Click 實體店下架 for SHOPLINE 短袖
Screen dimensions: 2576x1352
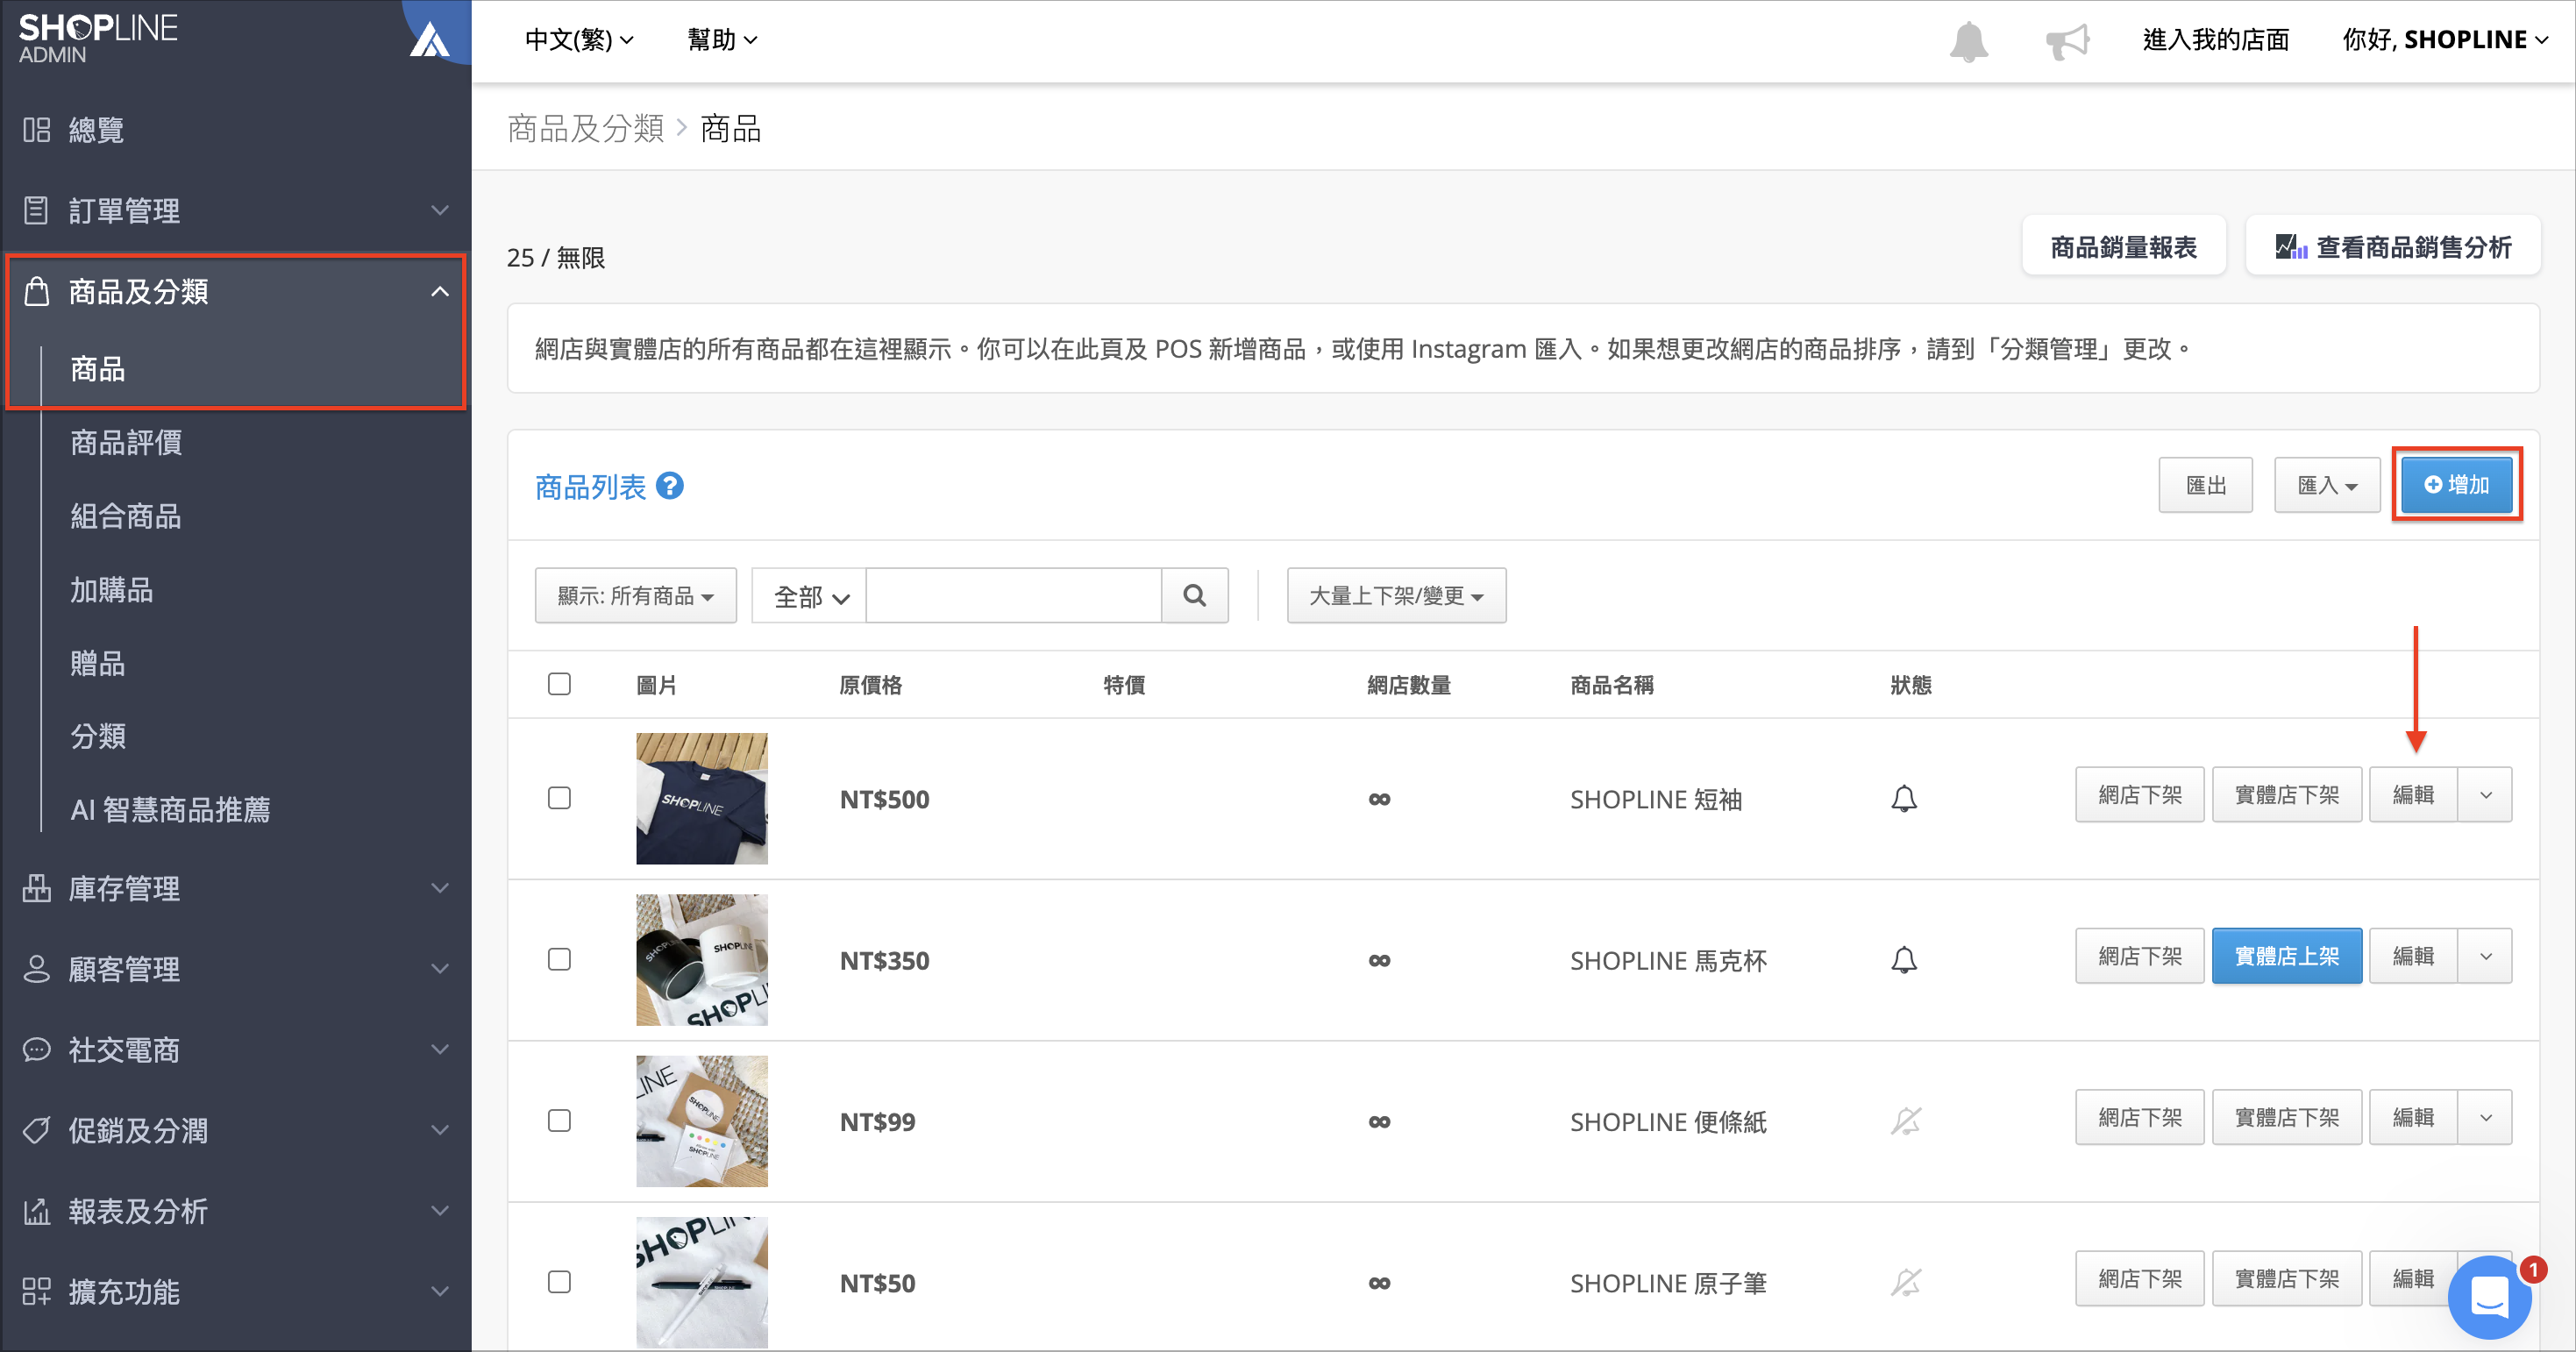tap(2287, 795)
